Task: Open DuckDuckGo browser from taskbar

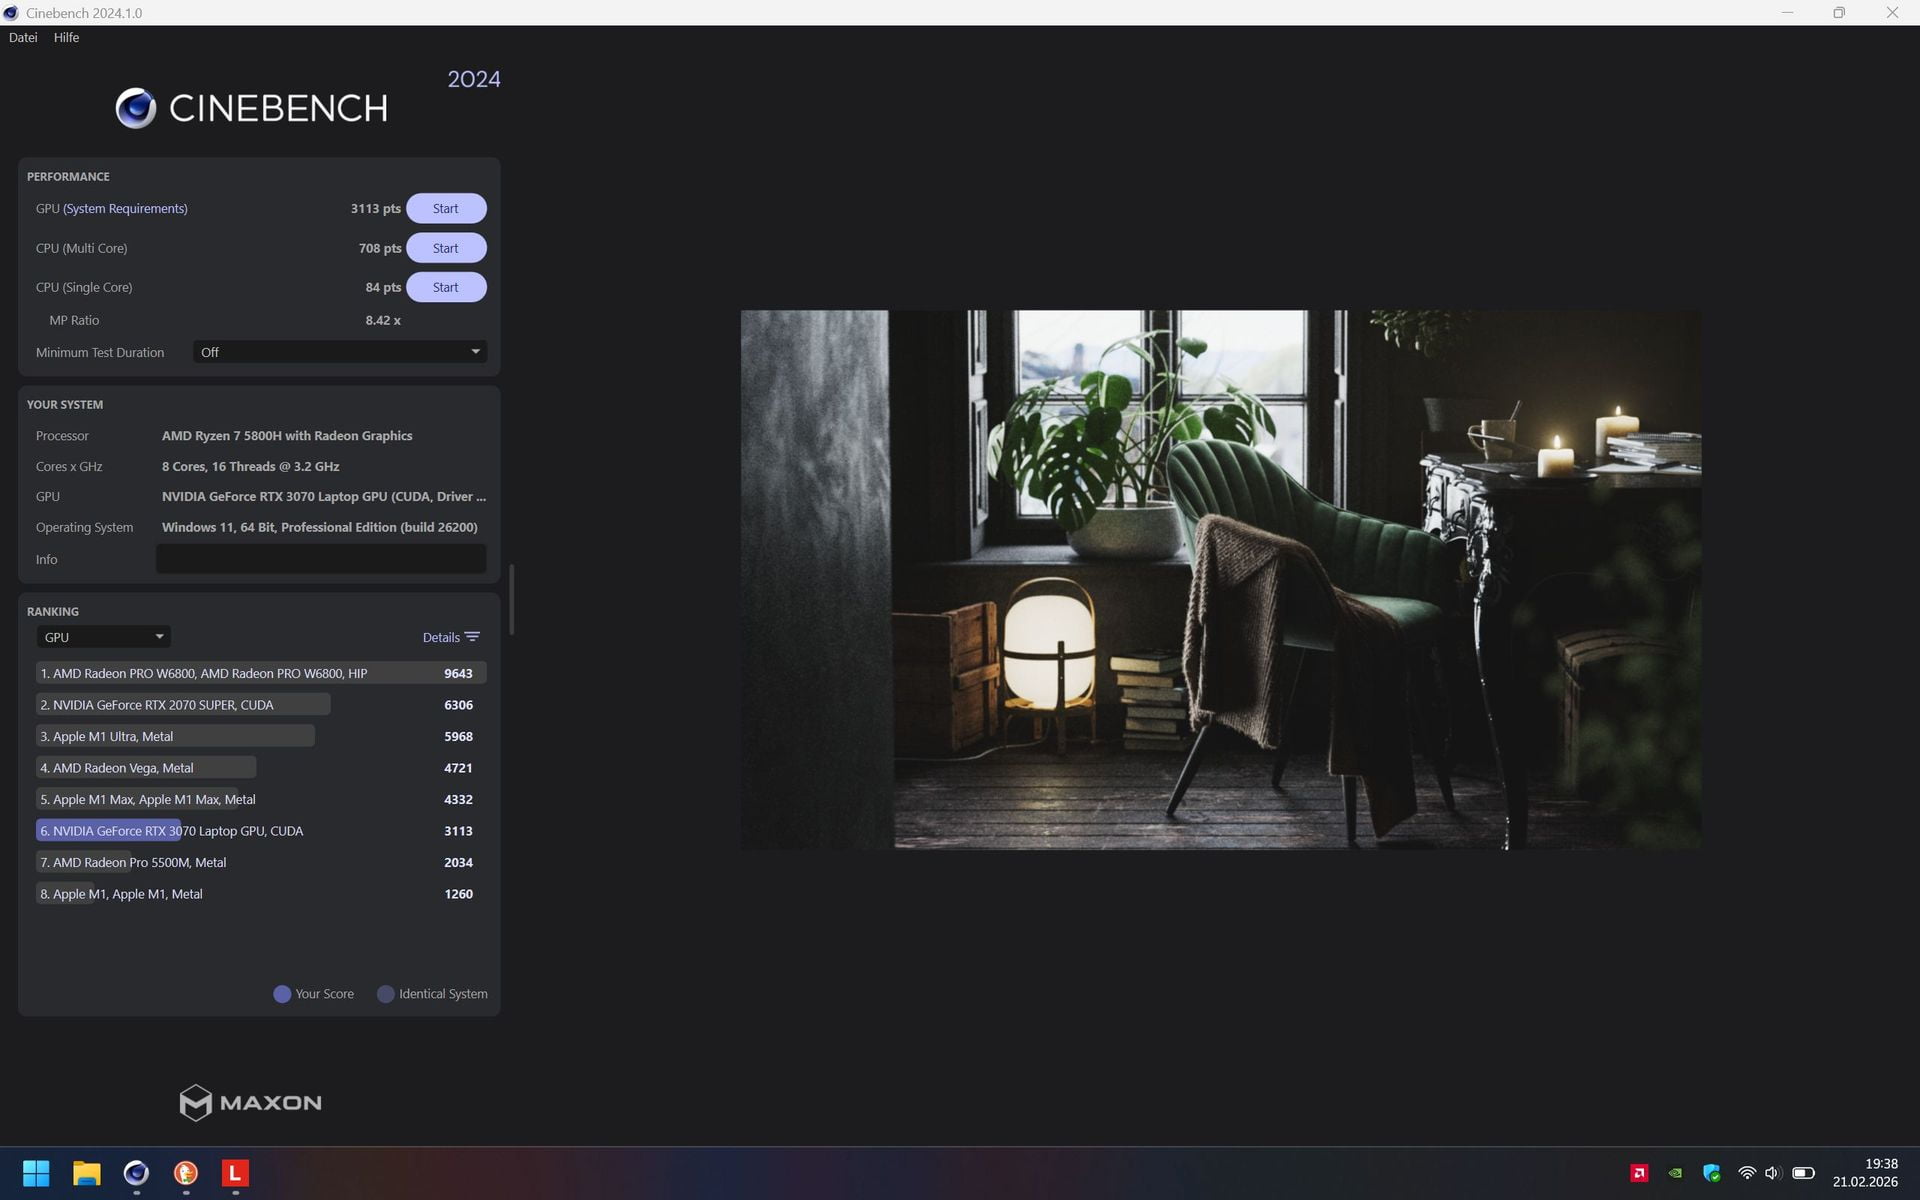Action: [x=186, y=1173]
